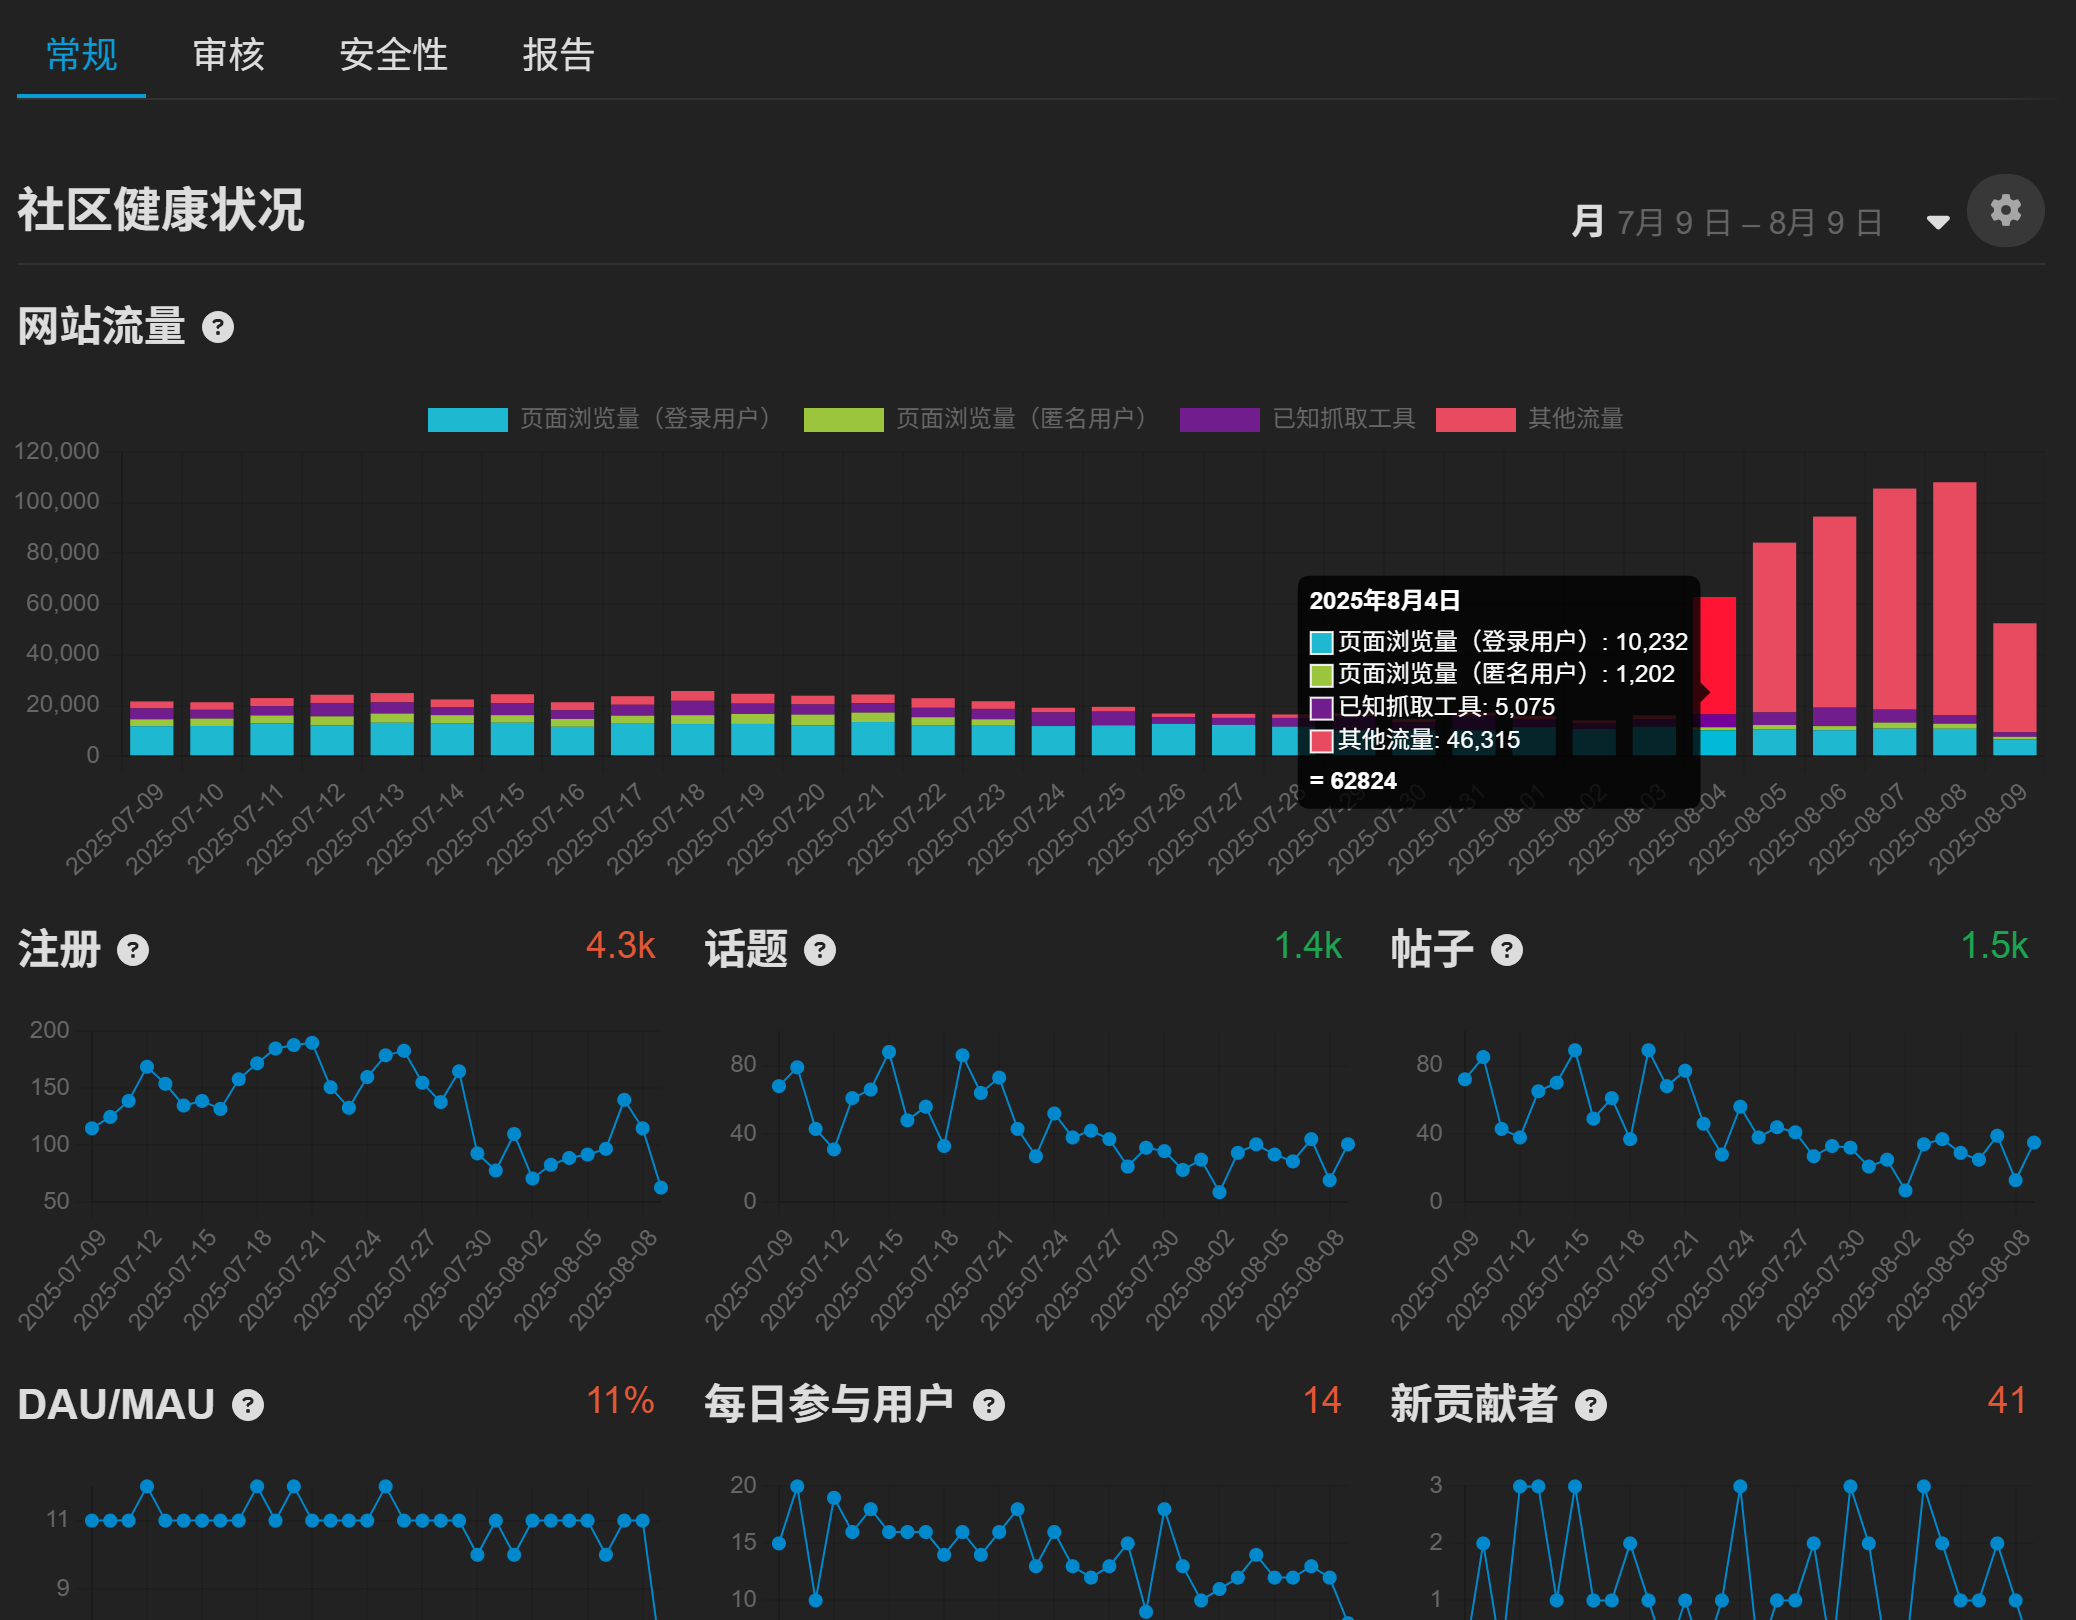The image size is (2076, 1620).
Task: Click help icon next to 话题
Action: 820,950
